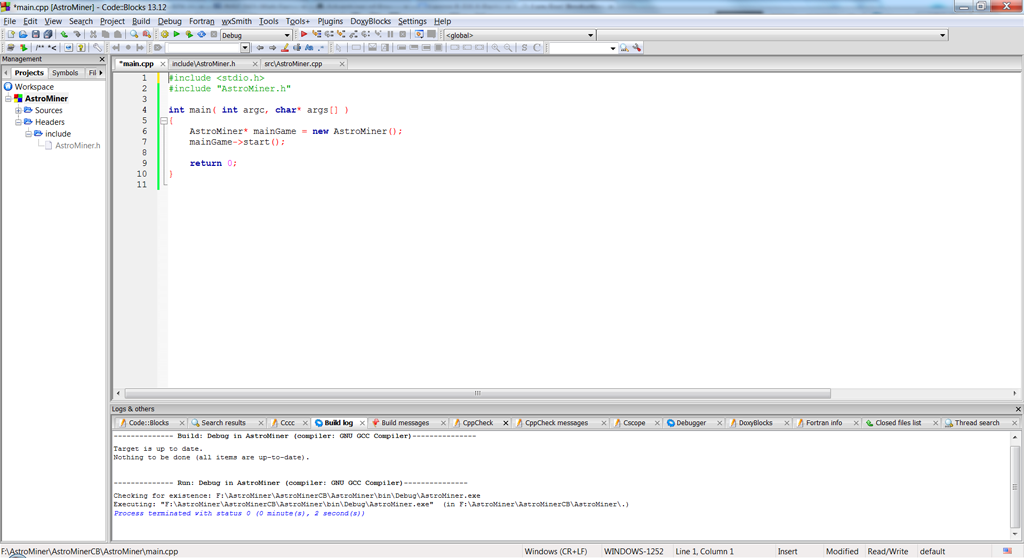Viewport: 1024px width, 558px height.
Task: Click the WINDOWS-1252 encoding in status bar
Action: tap(633, 551)
